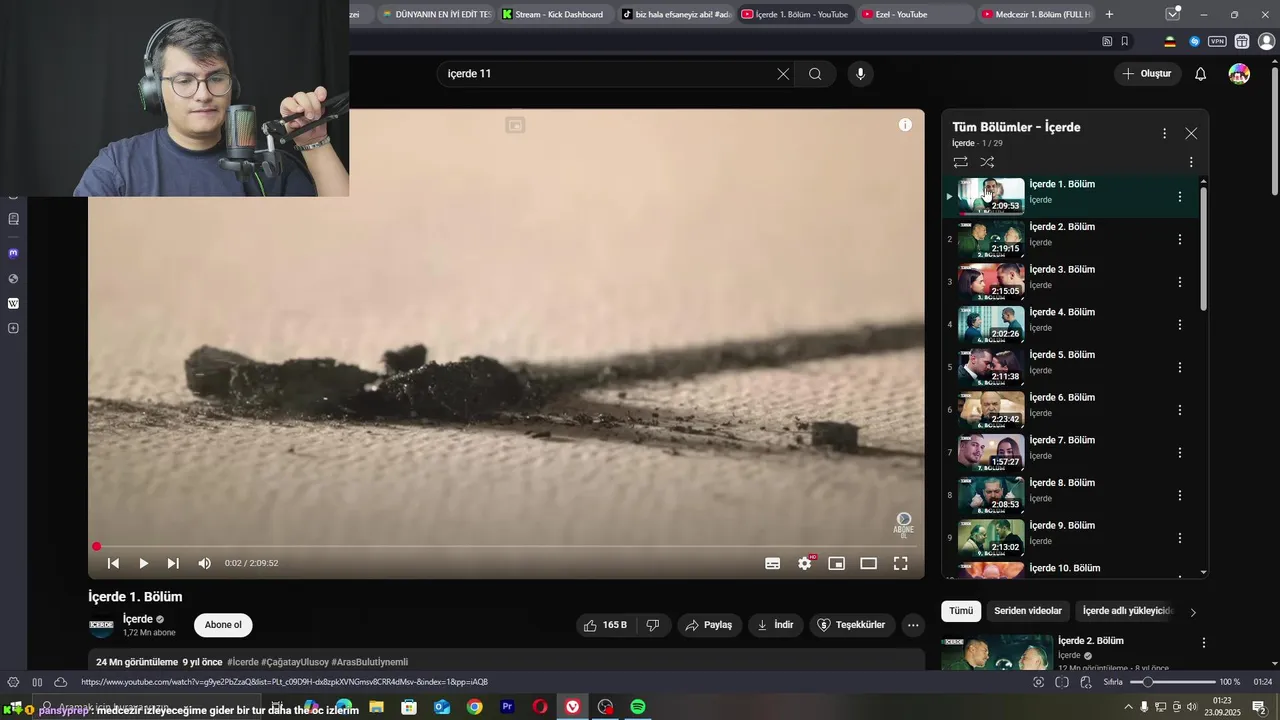Click the Teşekkürler button

(852, 625)
